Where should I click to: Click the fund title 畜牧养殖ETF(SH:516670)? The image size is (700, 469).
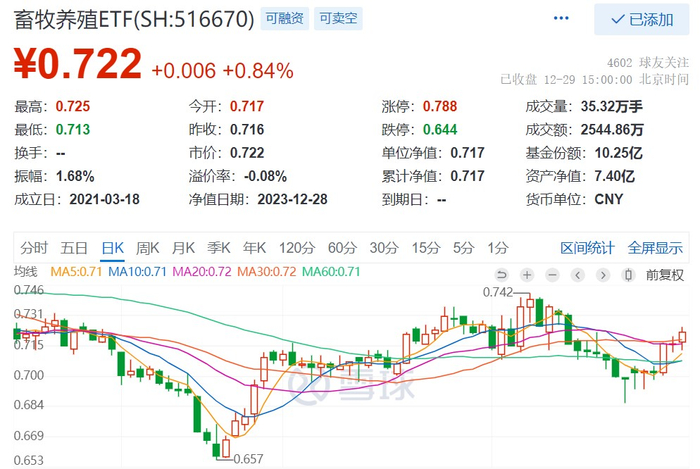(134, 19)
